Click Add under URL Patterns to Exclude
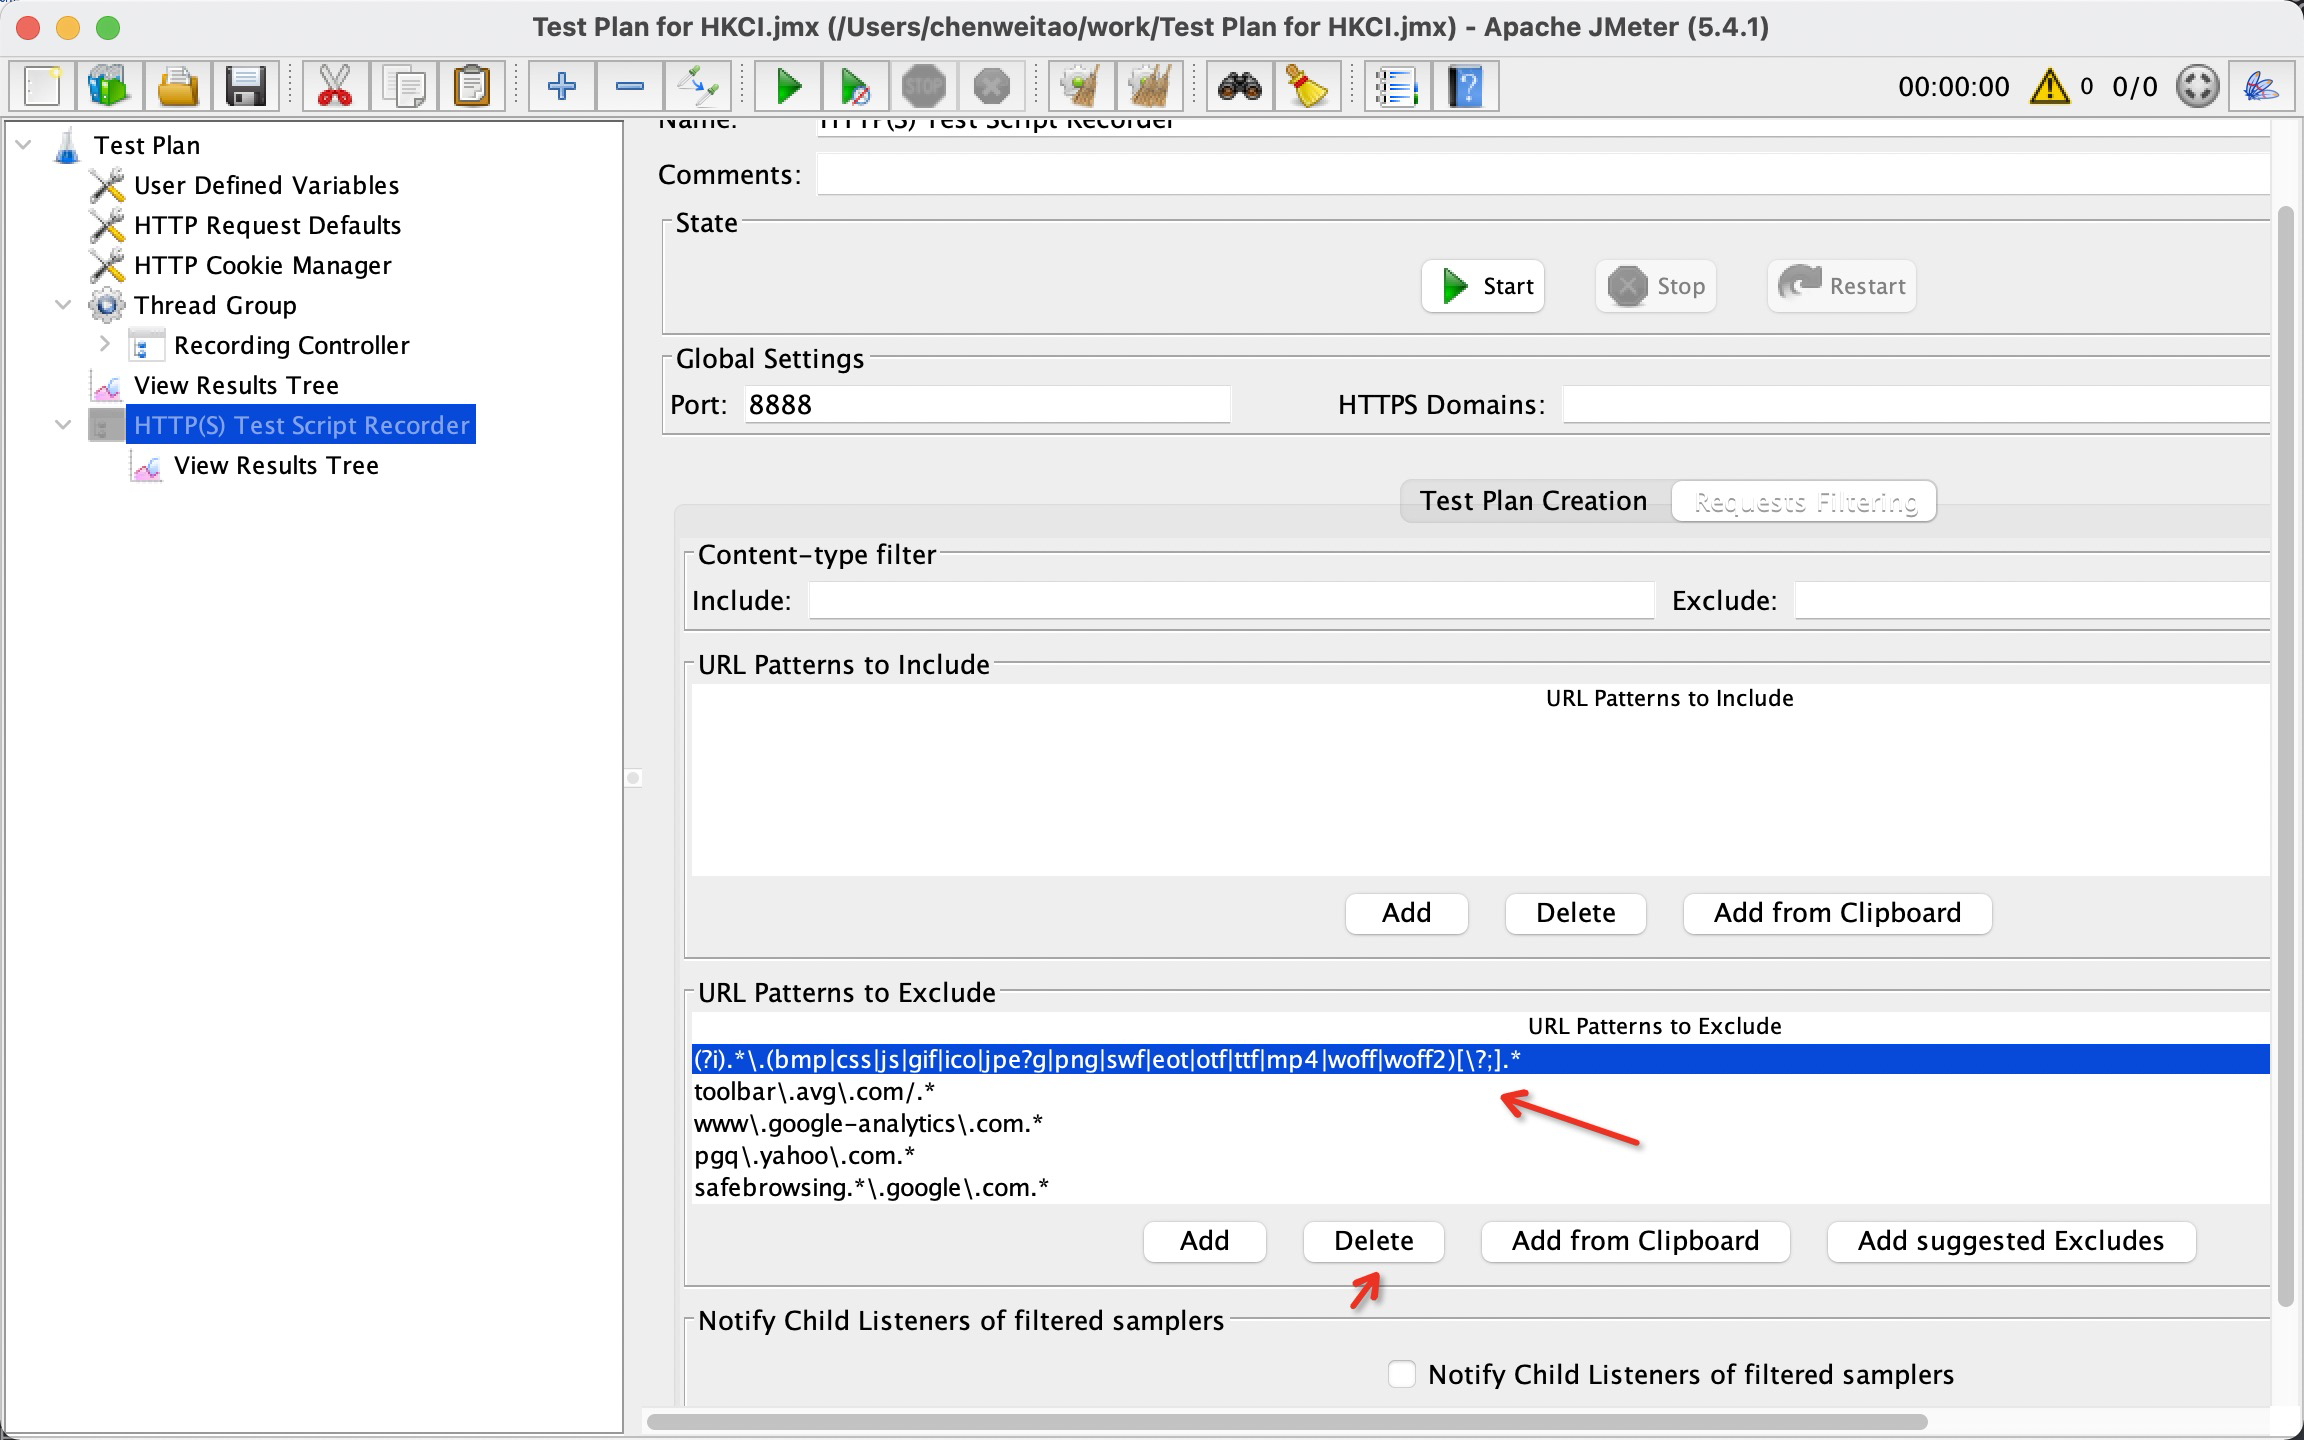 [1204, 1241]
